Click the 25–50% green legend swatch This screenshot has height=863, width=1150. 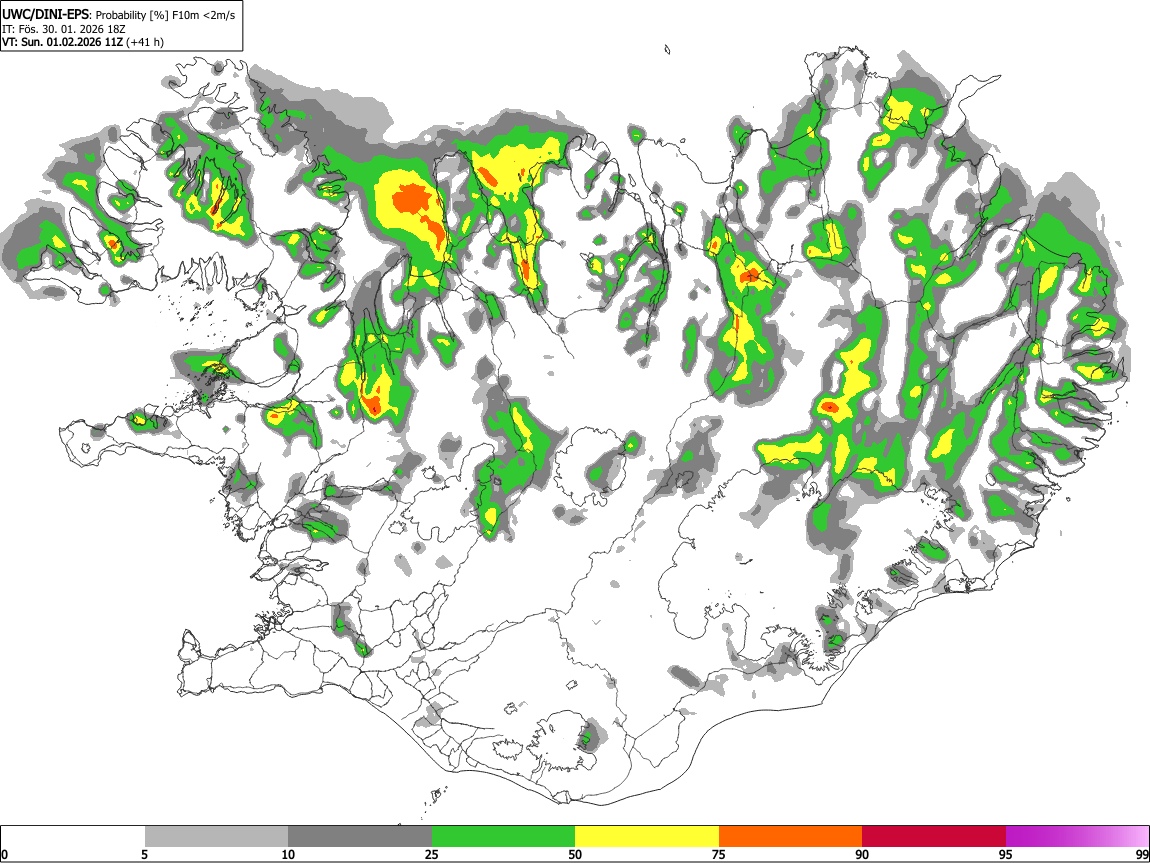[x=503, y=837]
